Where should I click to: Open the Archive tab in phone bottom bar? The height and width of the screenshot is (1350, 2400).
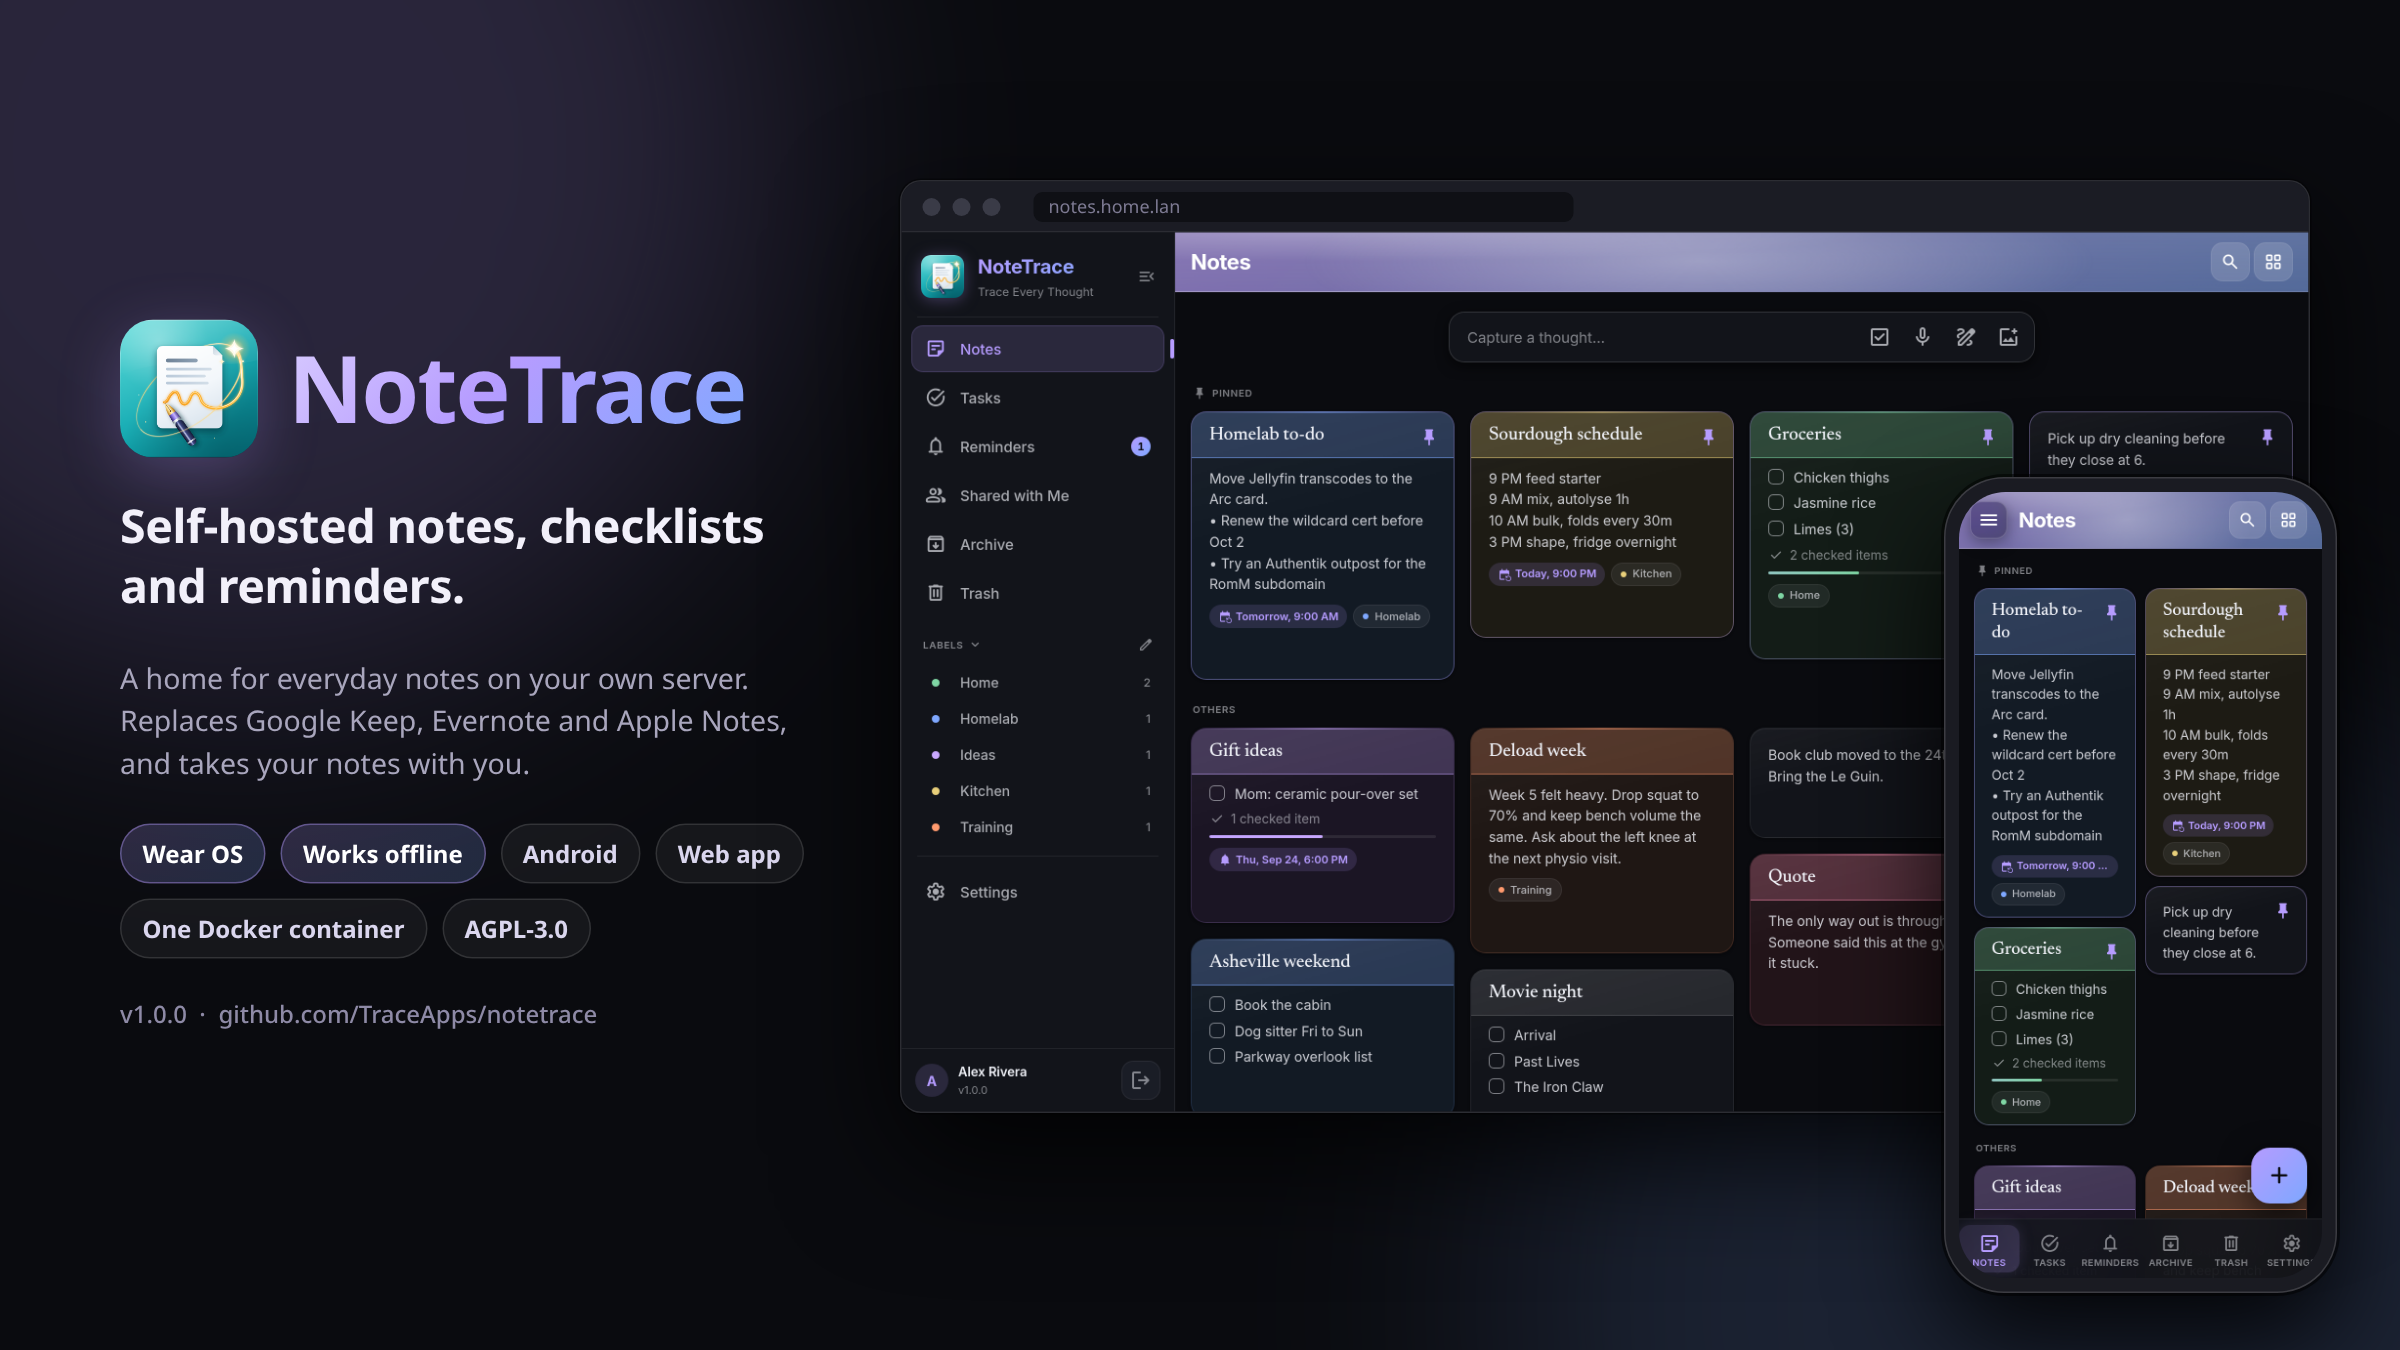click(2170, 1250)
